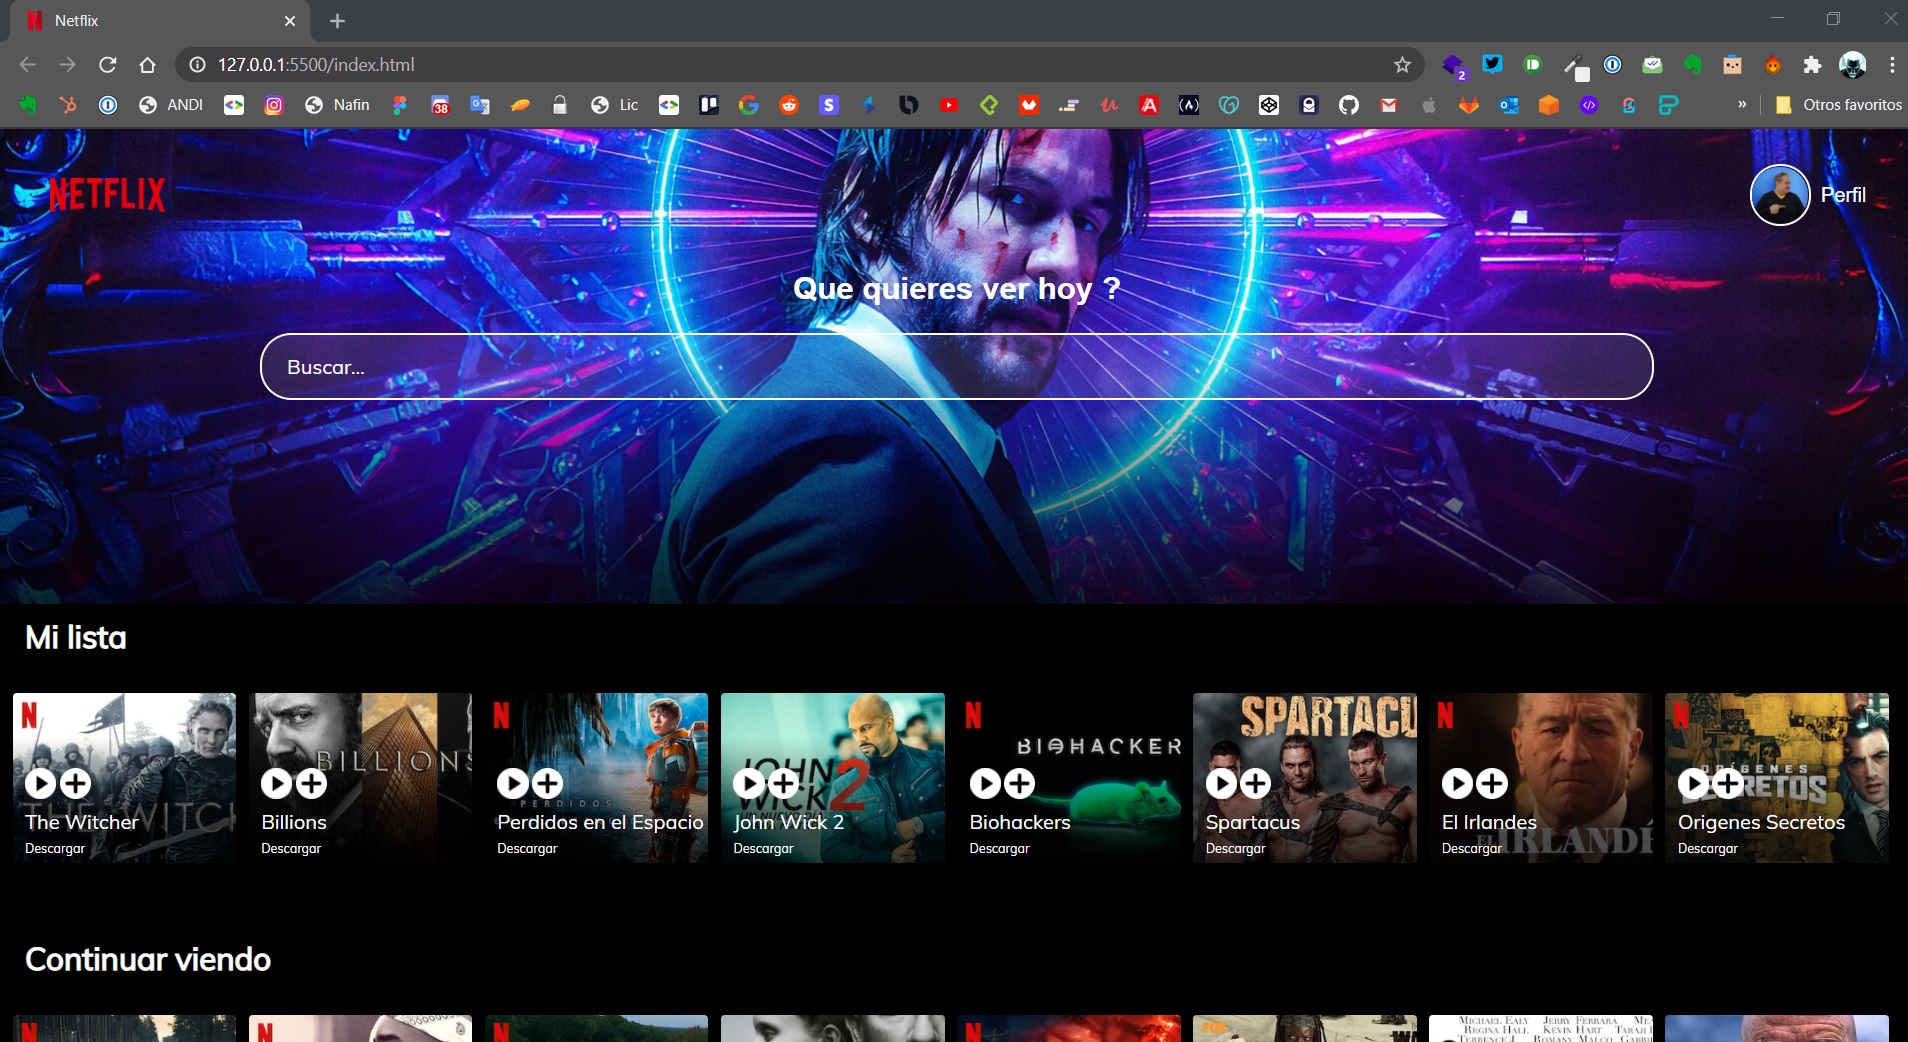Click Descargar under John Wick 2
Screen dimensions: 1908x1042
tap(764, 848)
